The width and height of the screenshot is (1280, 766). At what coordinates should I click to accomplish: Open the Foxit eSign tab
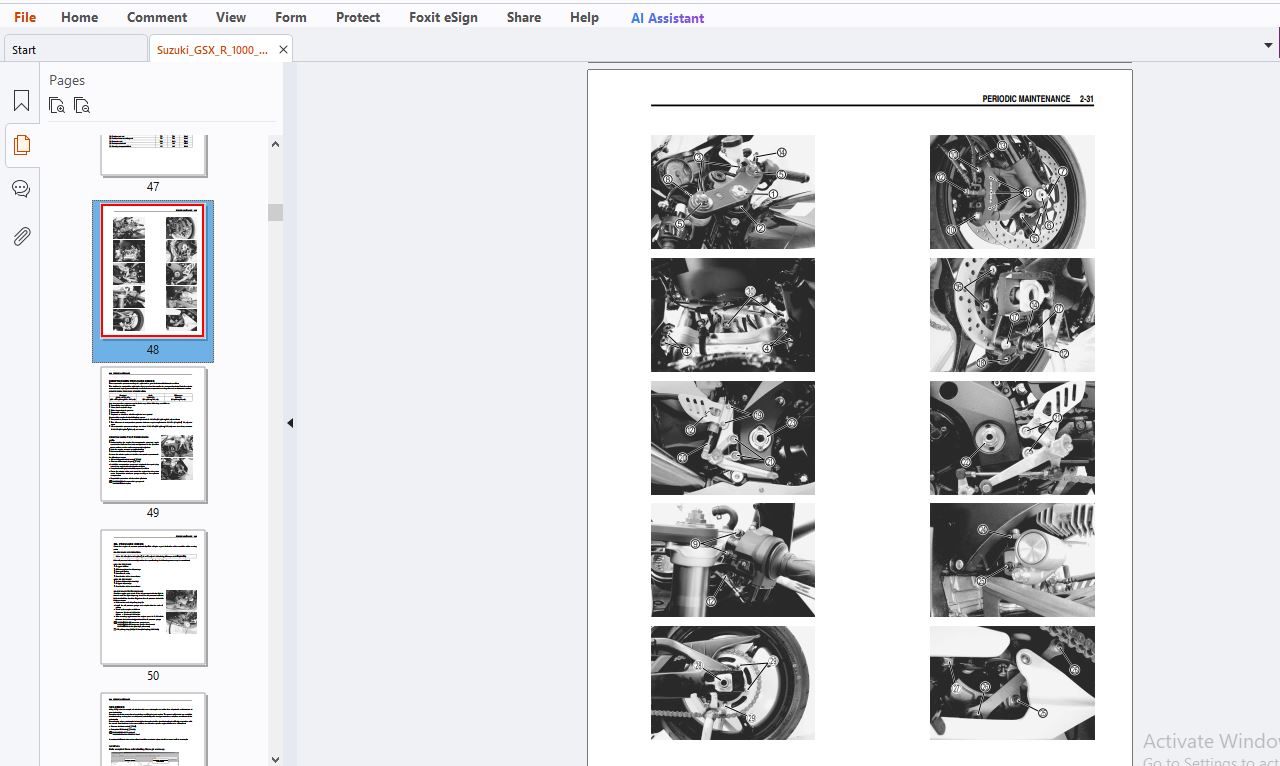click(x=443, y=17)
